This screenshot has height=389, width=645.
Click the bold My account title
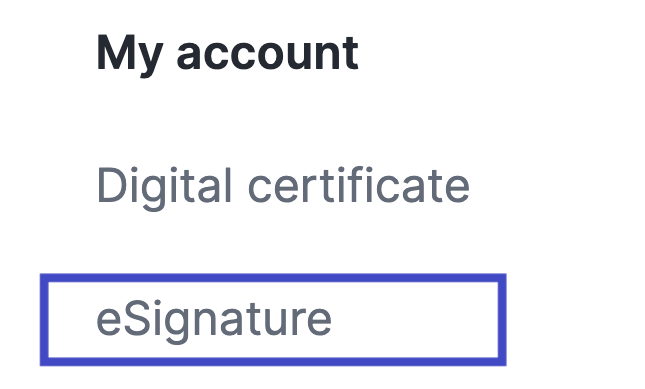[227, 54]
